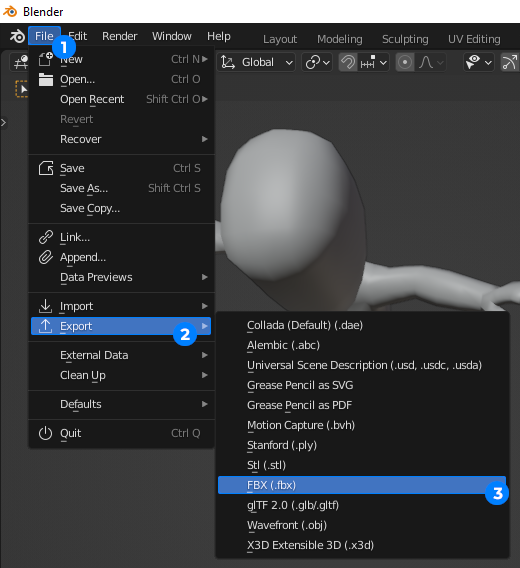This screenshot has width=520, height=568.
Task: Click the Export upload-arrow icon
Action: [x=45, y=326]
